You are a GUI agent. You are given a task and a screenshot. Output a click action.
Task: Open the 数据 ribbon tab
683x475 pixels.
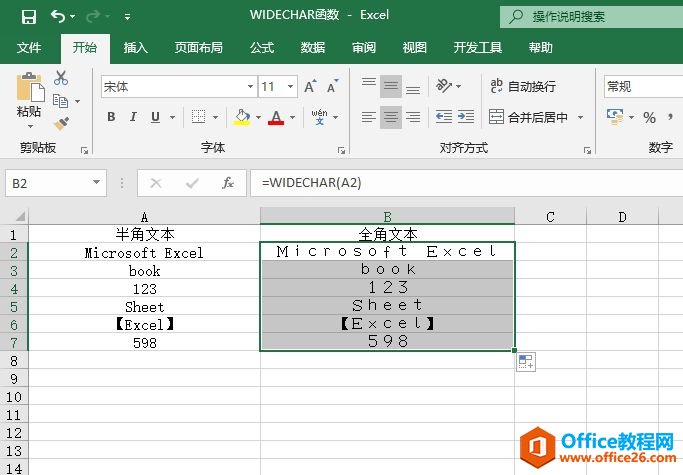click(x=313, y=48)
